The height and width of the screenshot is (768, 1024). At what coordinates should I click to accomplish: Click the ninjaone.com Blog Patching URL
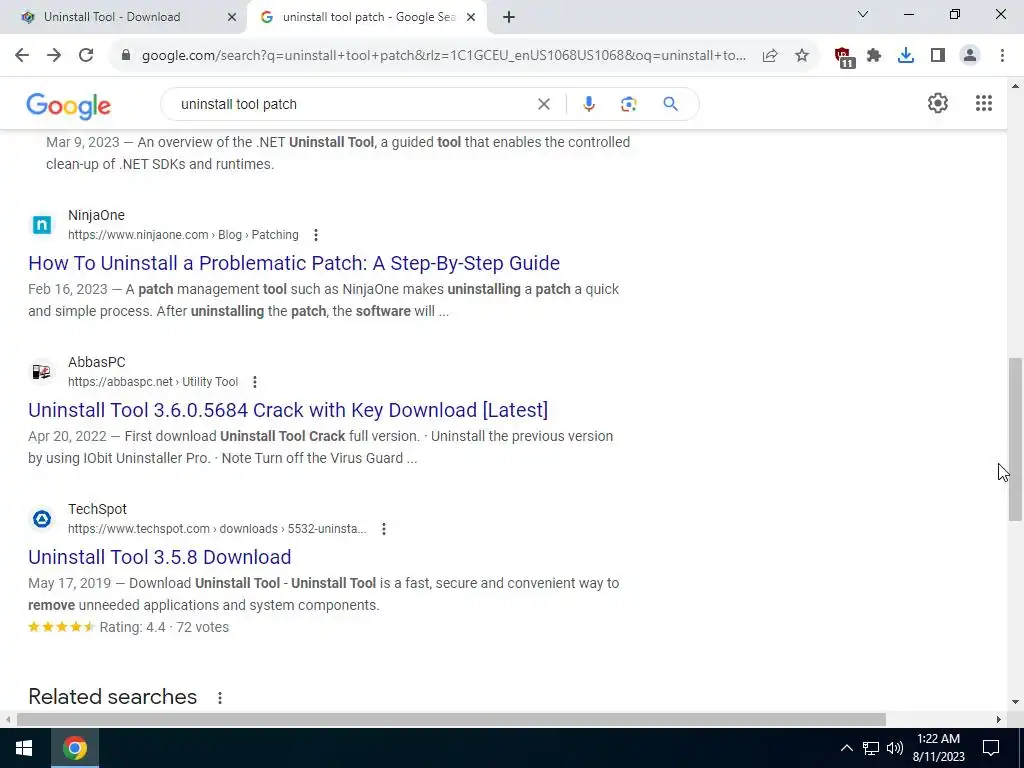click(184, 235)
